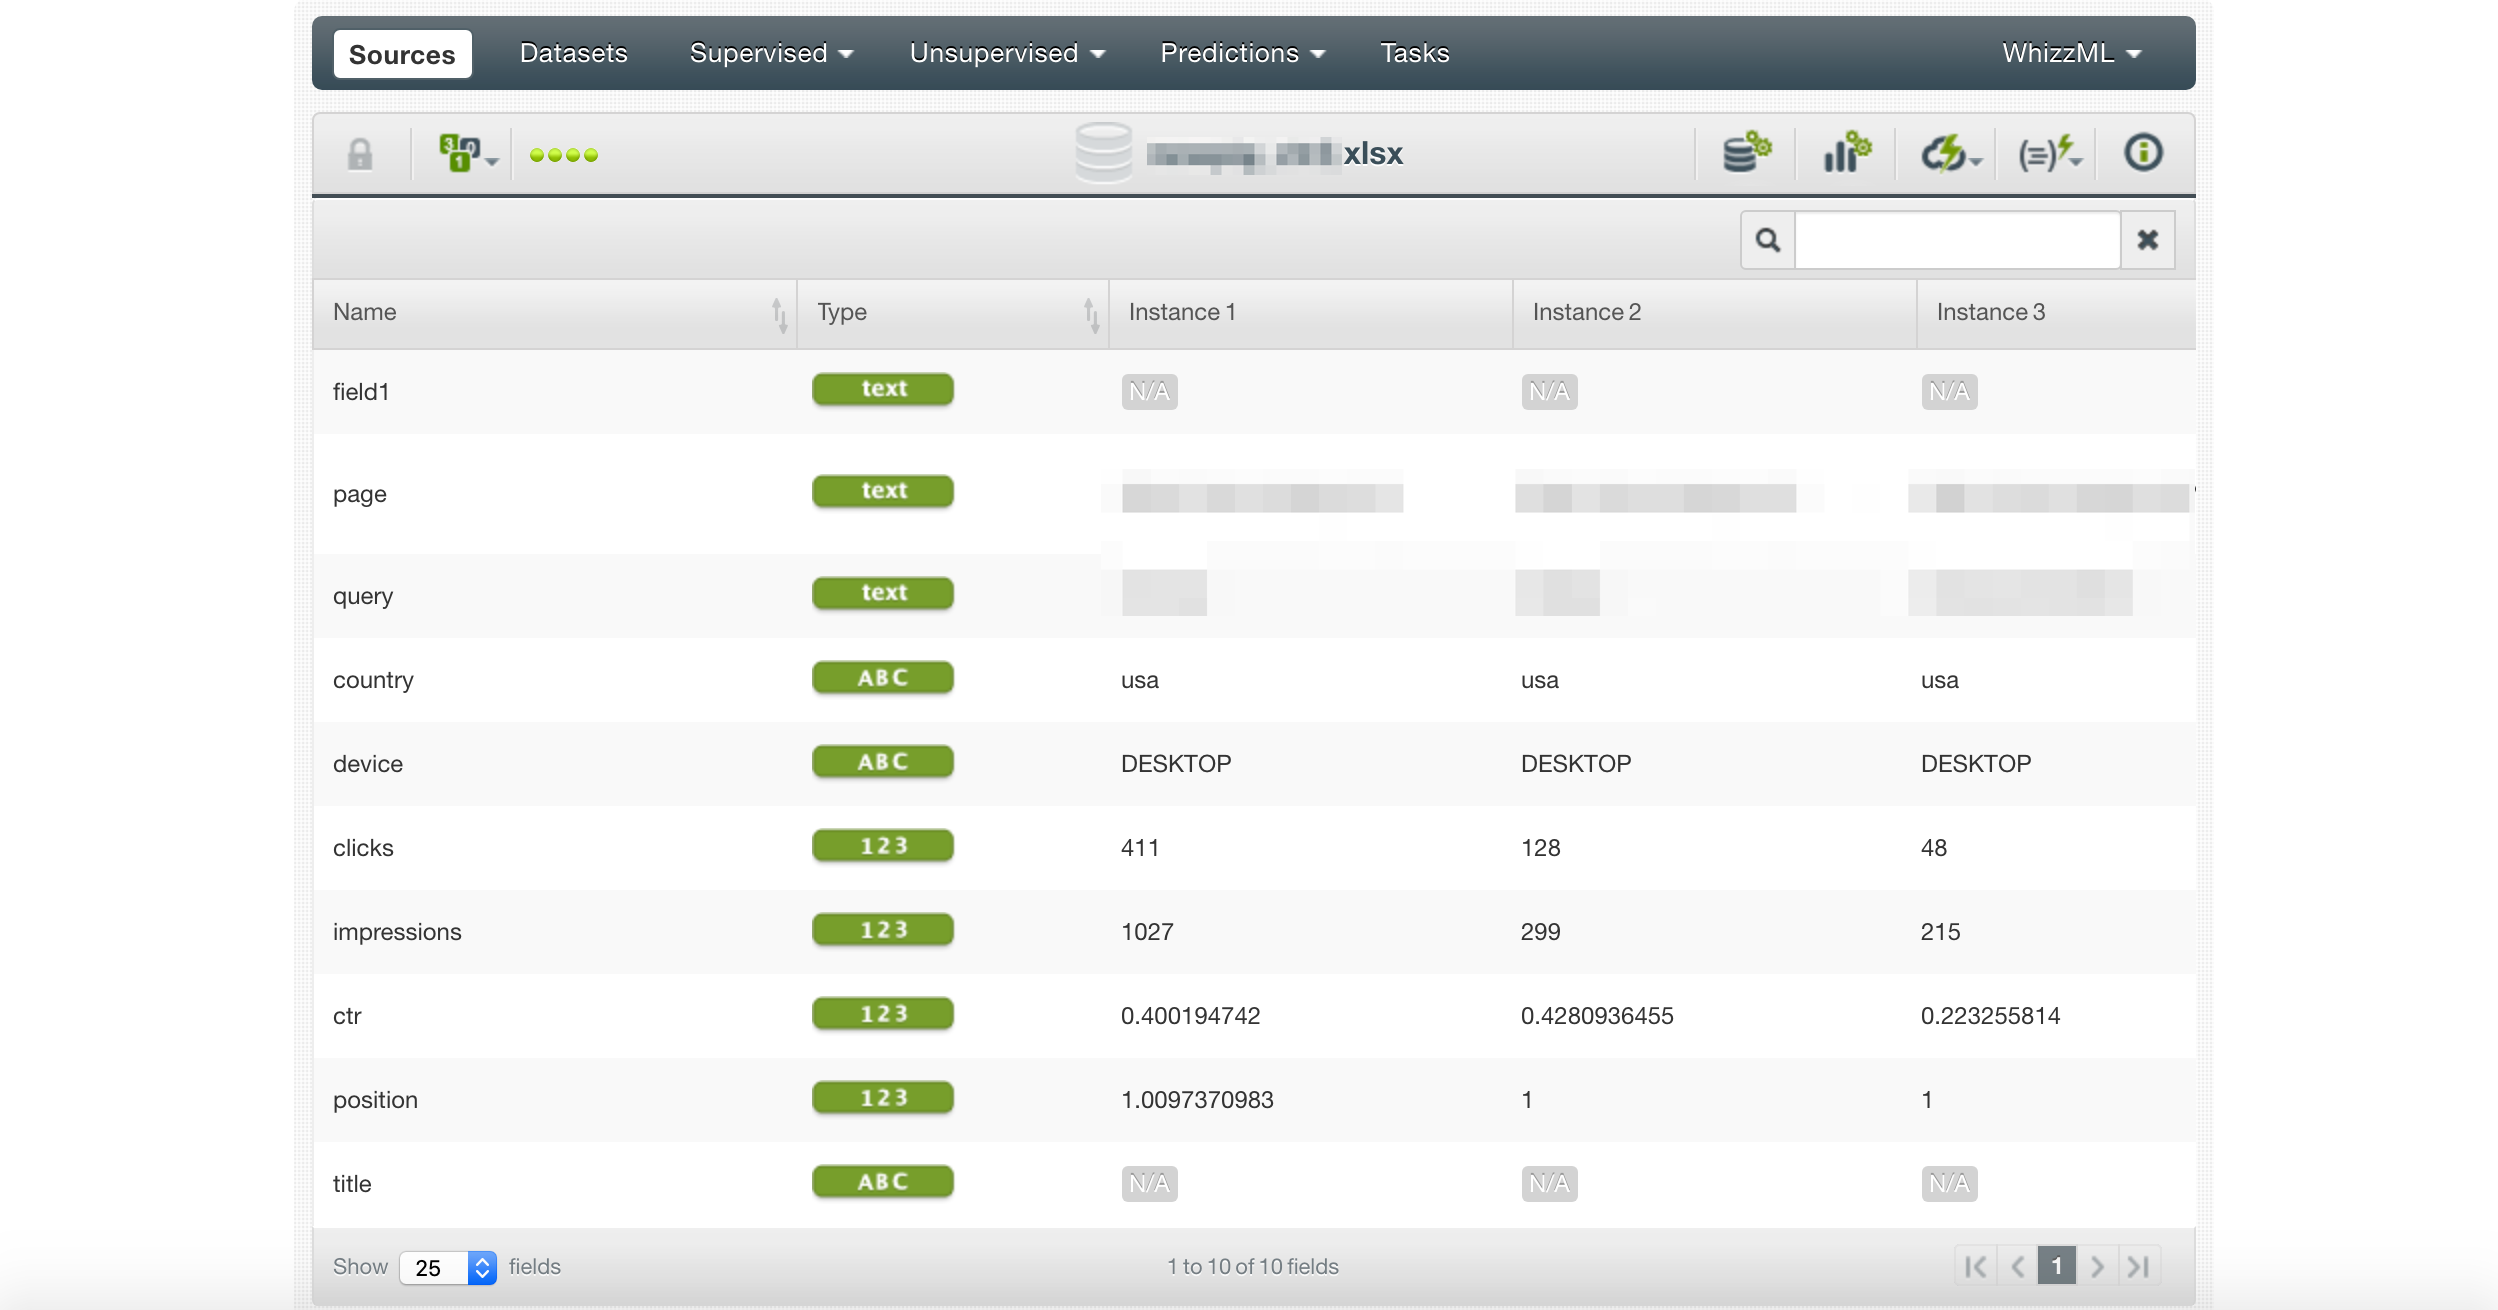
Task: Click the 1-click dataset chart icon
Action: [1846, 153]
